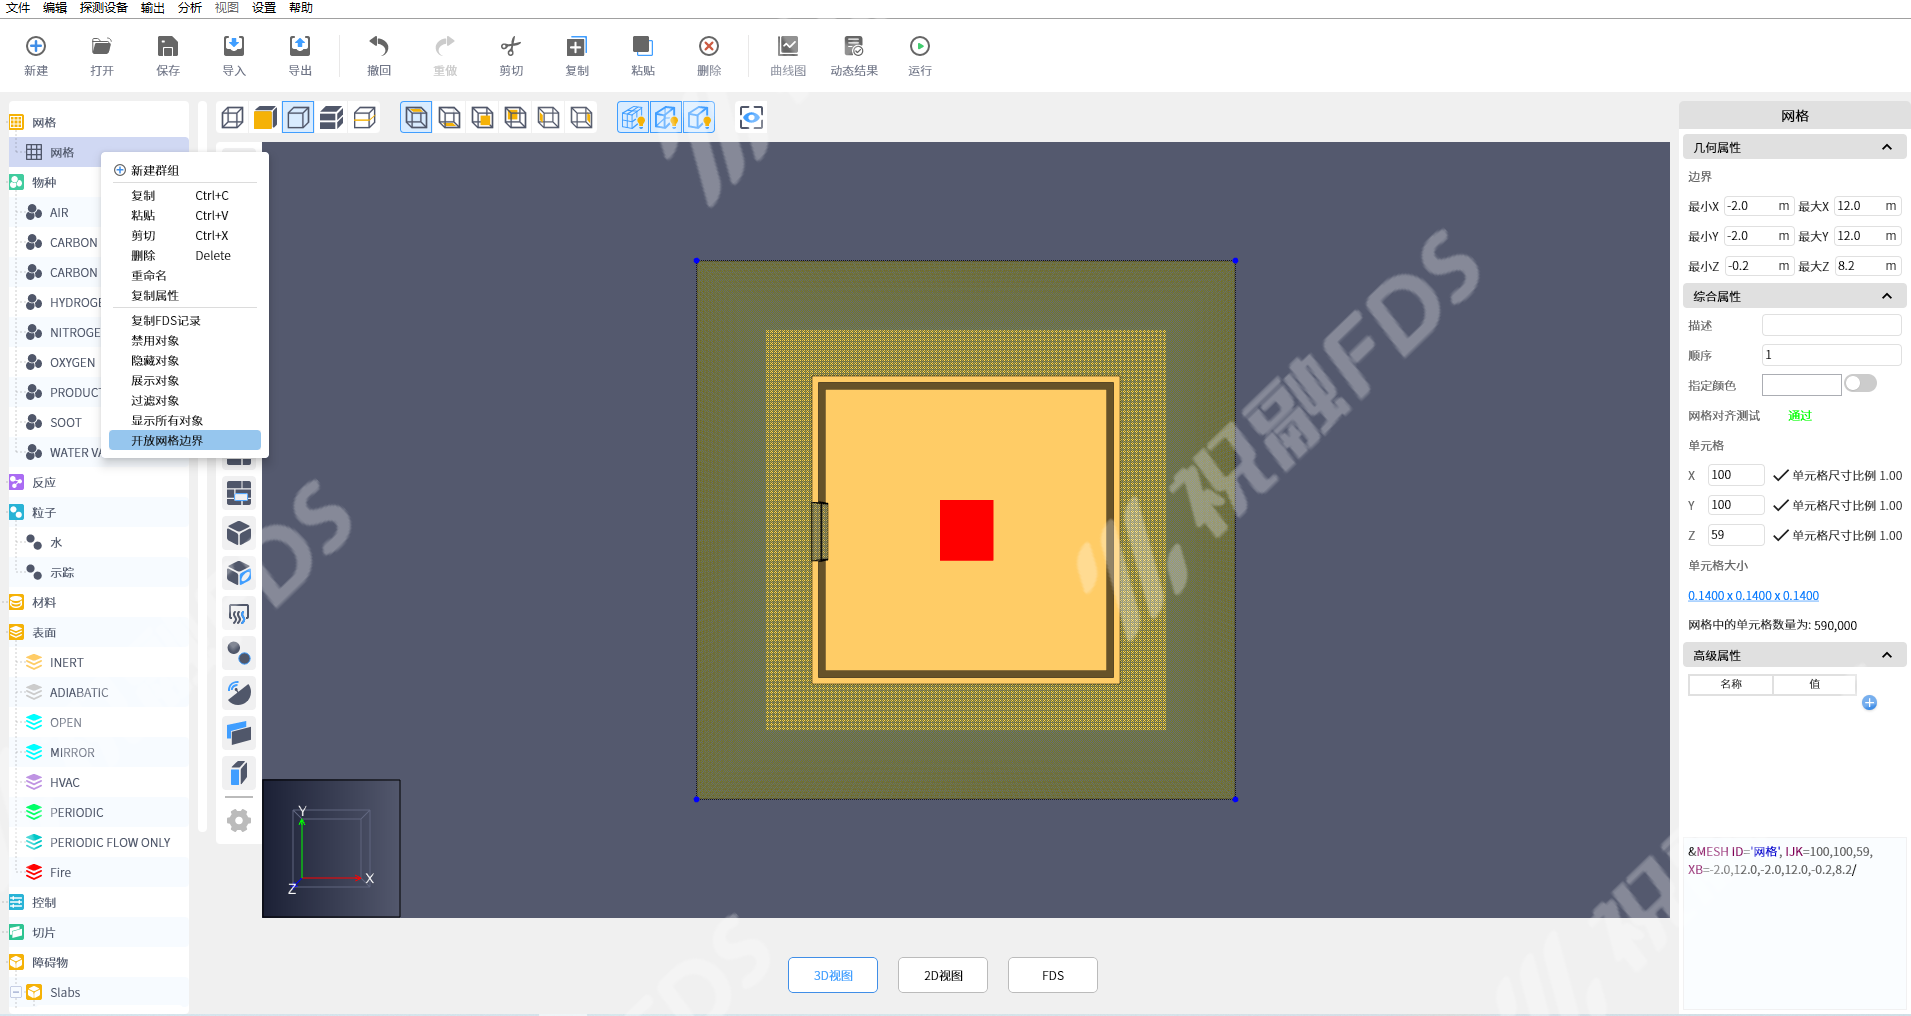Click the 删除 (Delete) toolbar icon
The height and width of the screenshot is (1016, 1911).
click(709, 46)
